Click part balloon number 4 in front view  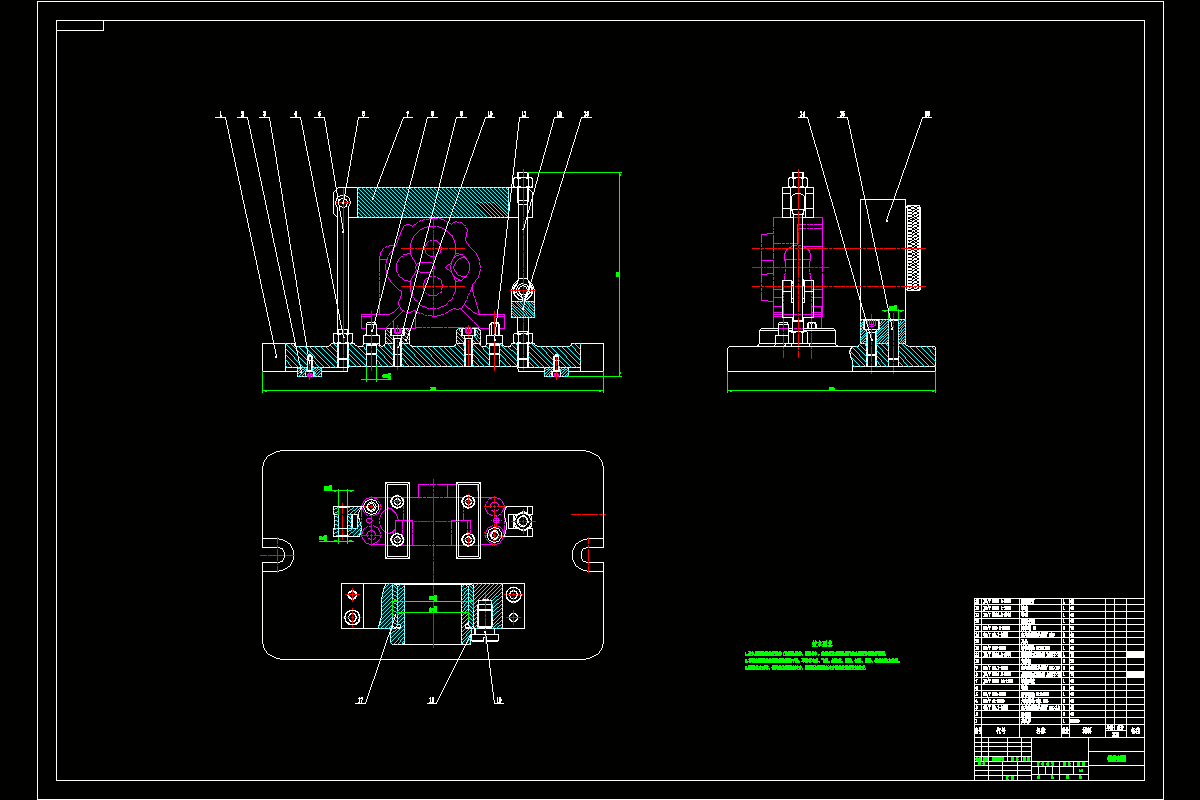295,115
